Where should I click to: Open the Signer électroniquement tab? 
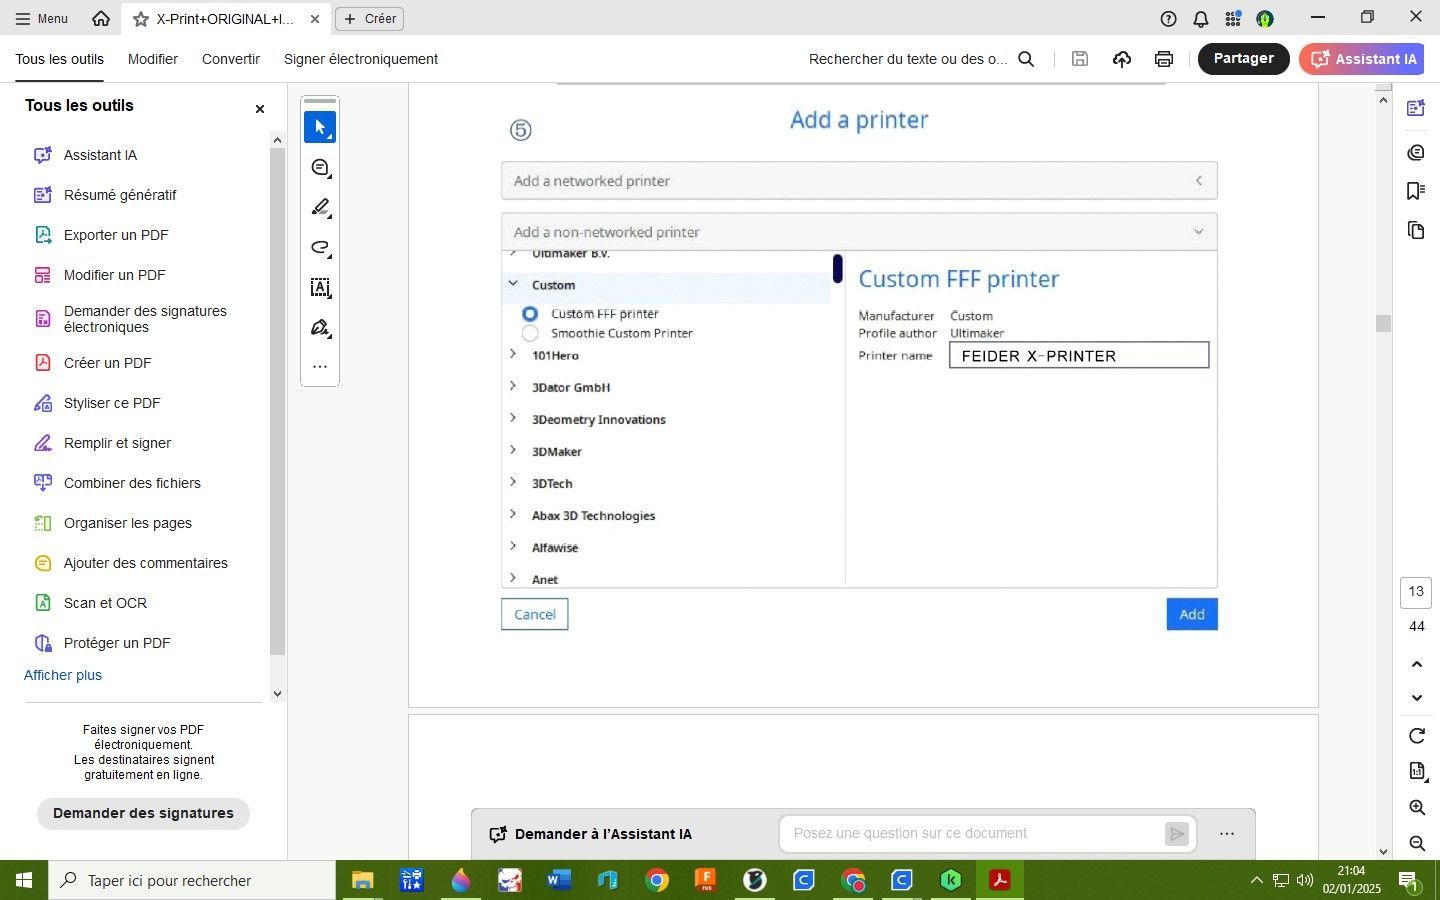361,59
